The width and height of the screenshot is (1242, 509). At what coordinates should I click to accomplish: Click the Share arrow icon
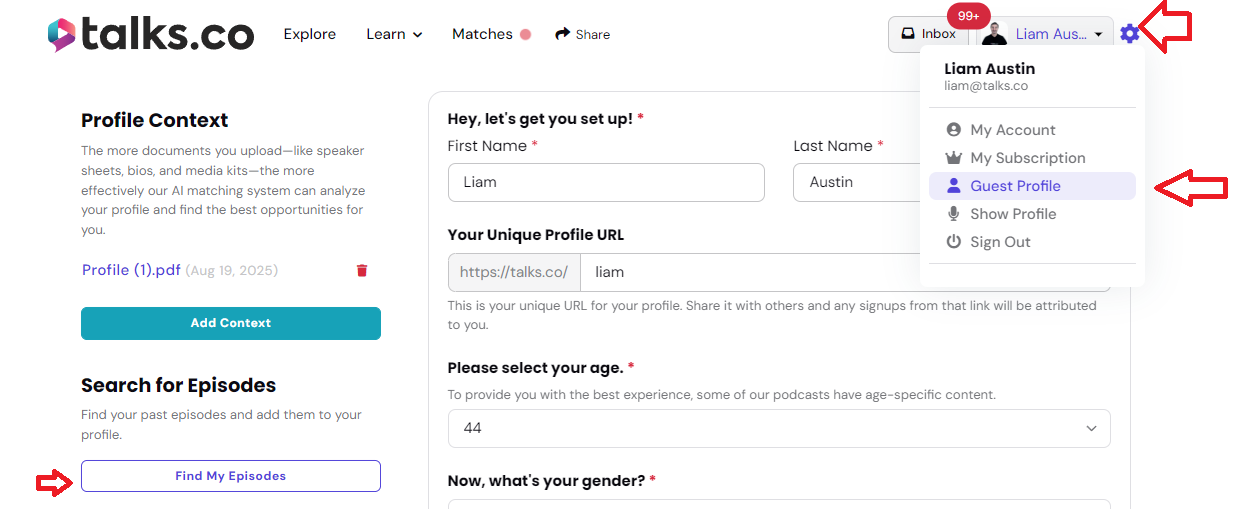[563, 33]
